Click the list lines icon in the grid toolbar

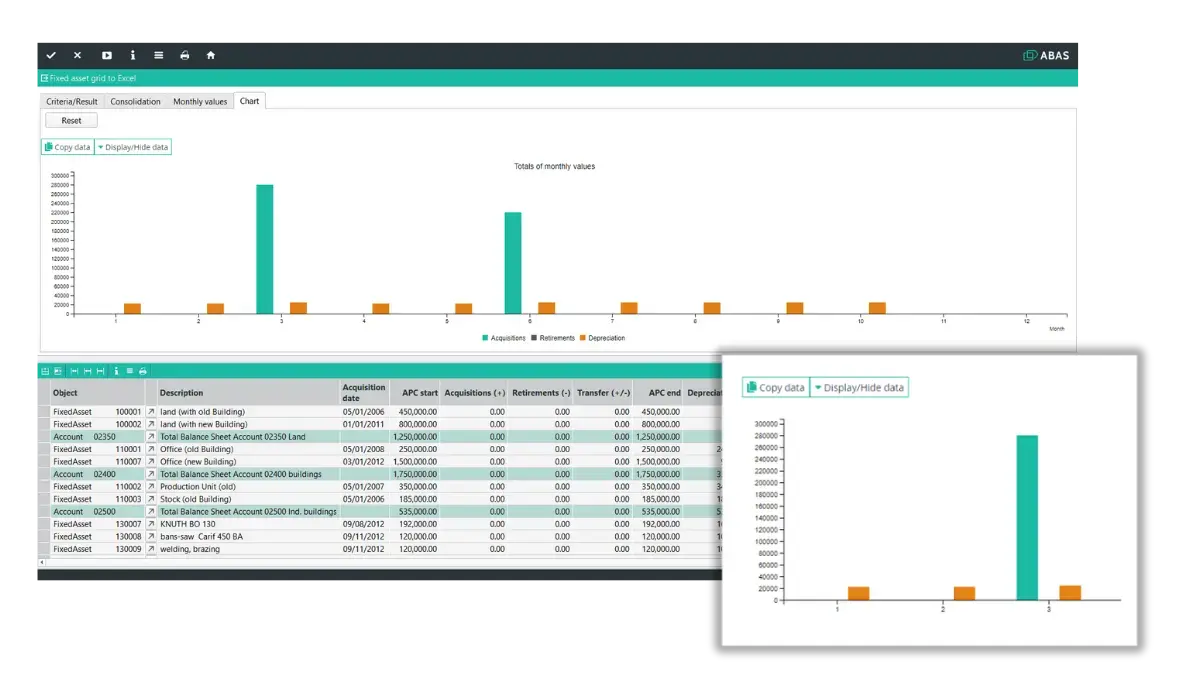(129, 371)
